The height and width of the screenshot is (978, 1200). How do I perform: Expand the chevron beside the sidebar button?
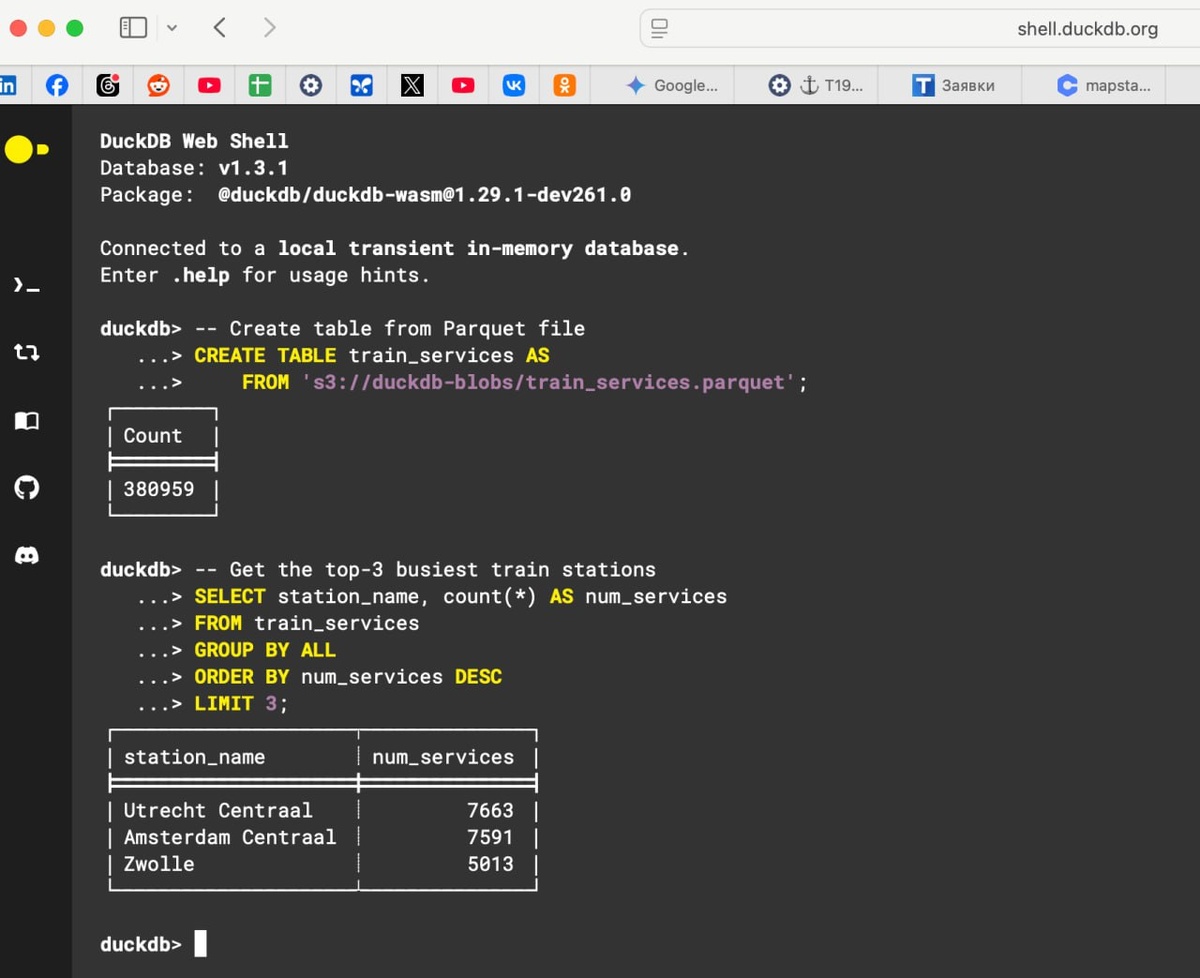coord(172,28)
